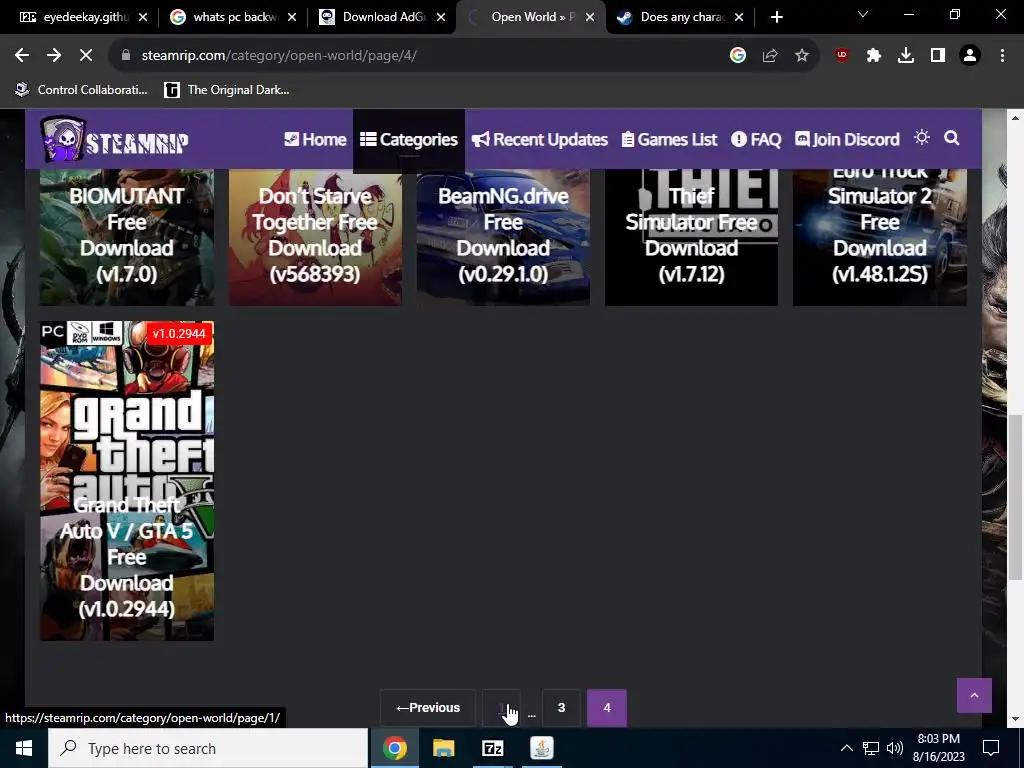Open the FAQ page
Viewport: 1024px width, 768px height.
coord(756,139)
